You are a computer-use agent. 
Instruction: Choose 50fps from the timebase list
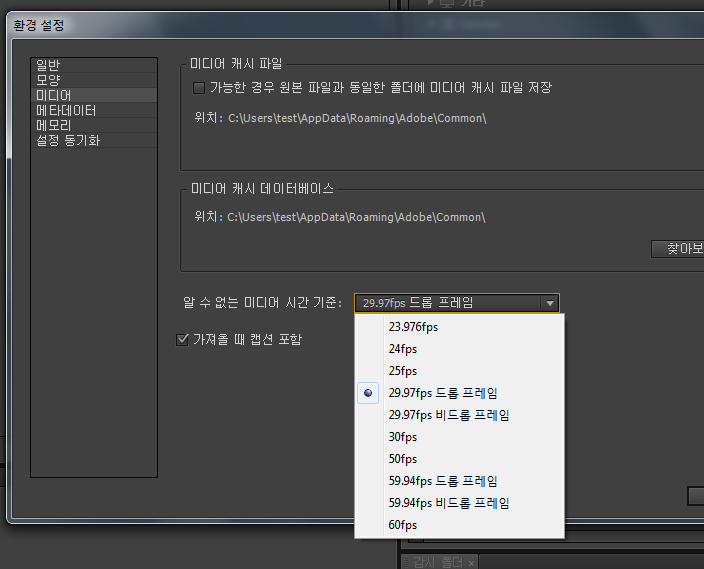coord(459,459)
